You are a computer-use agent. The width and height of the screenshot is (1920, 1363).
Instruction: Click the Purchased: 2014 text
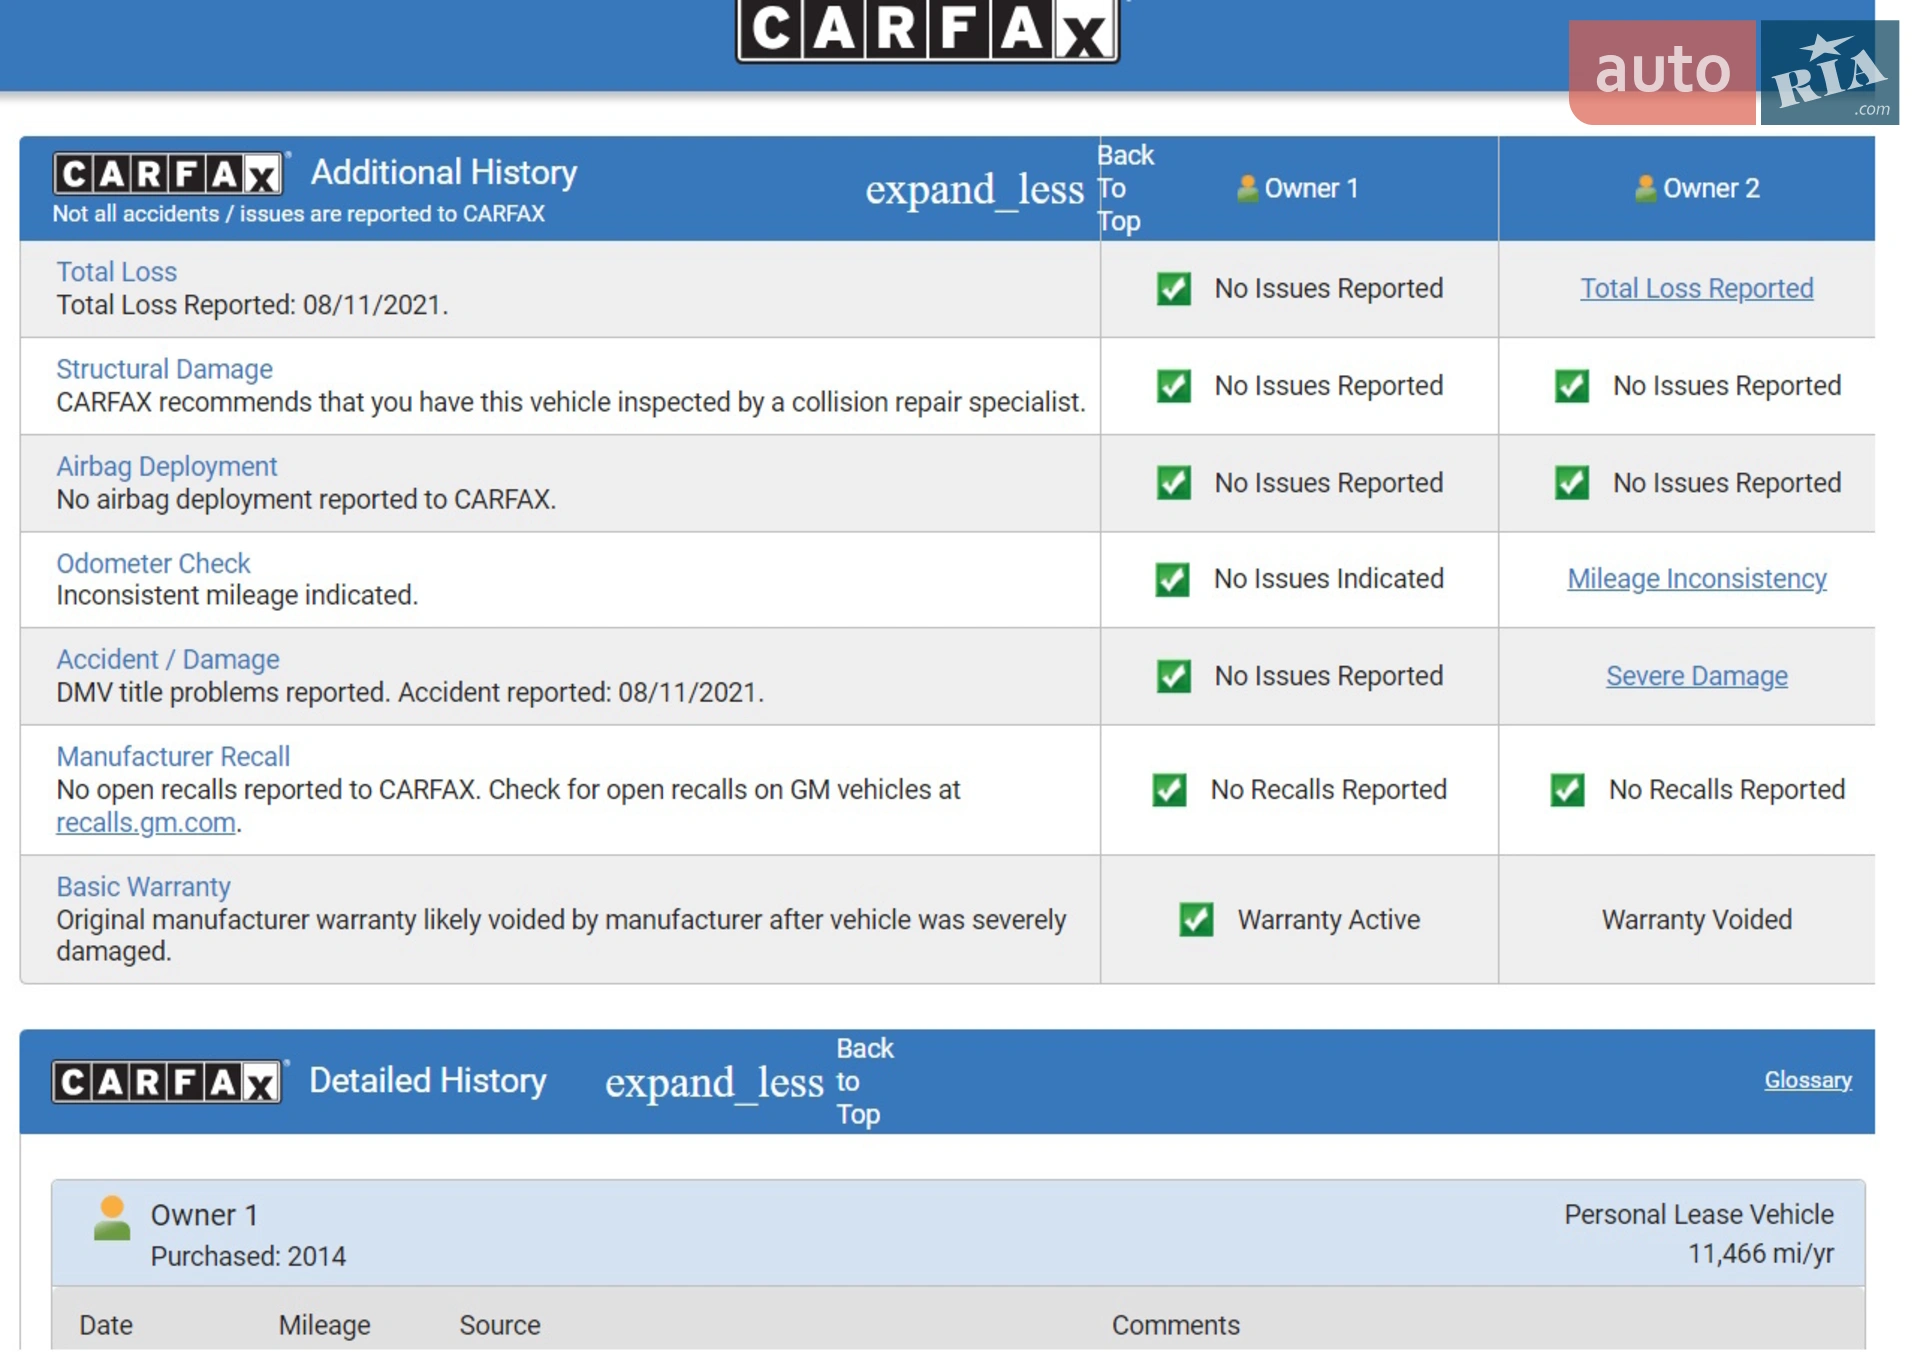(248, 1257)
